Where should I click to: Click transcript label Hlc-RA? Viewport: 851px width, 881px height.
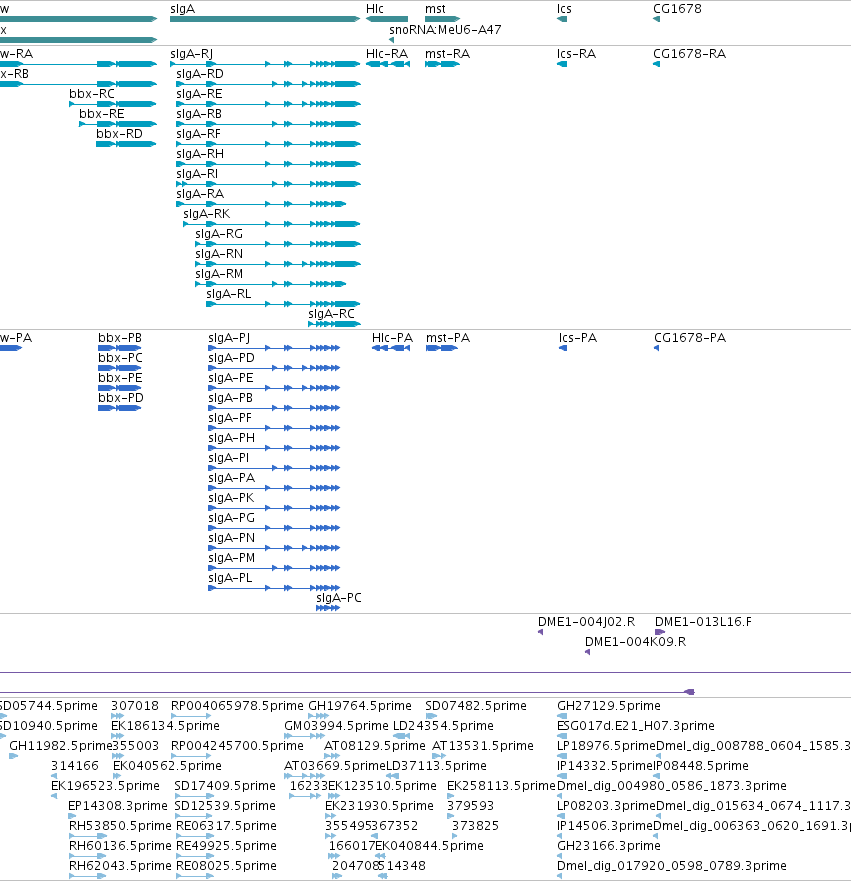point(386,54)
